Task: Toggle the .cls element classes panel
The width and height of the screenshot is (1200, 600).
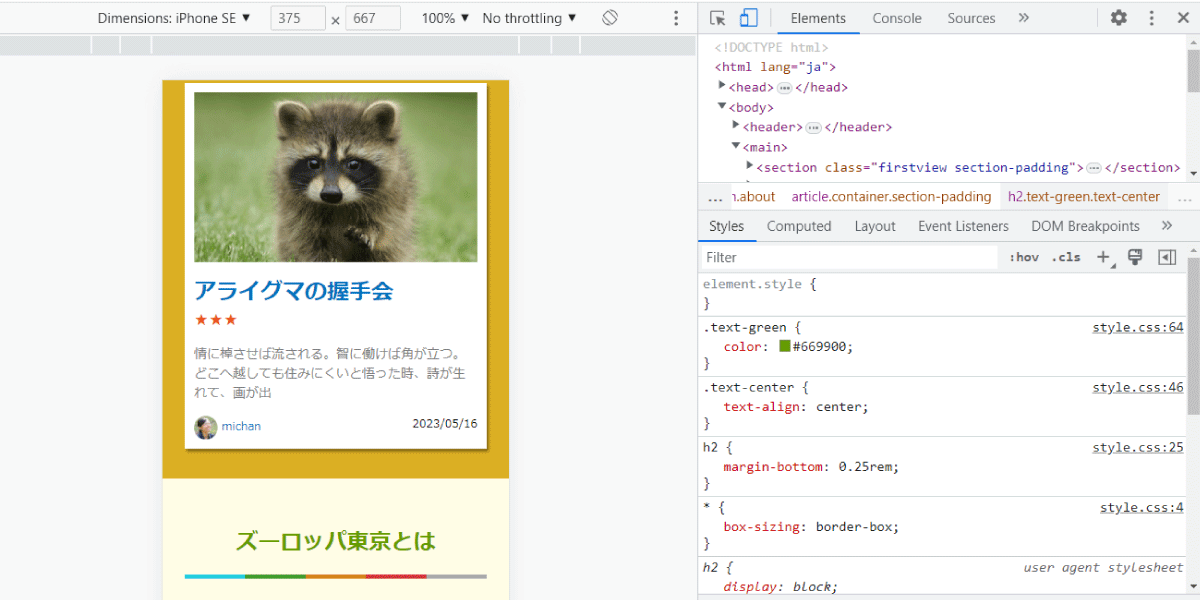Action: point(1066,257)
